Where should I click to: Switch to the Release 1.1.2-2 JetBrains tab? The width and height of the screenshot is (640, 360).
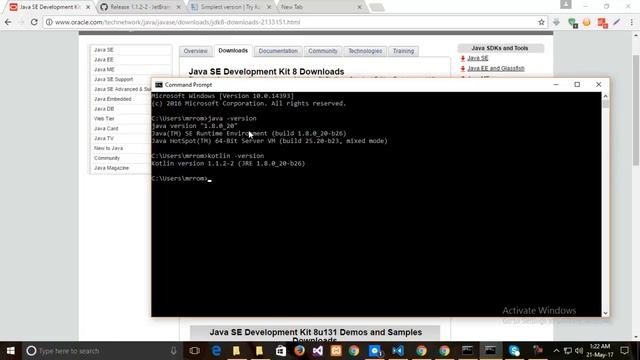141,7
